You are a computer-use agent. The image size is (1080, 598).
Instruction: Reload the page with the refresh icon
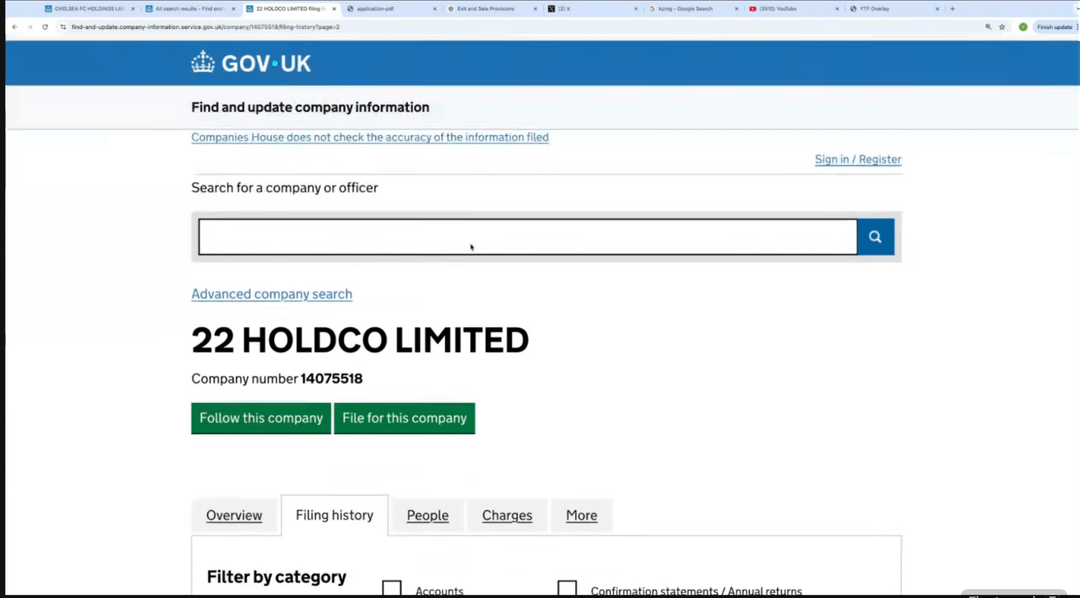pyautogui.click(x=45, y=27)
